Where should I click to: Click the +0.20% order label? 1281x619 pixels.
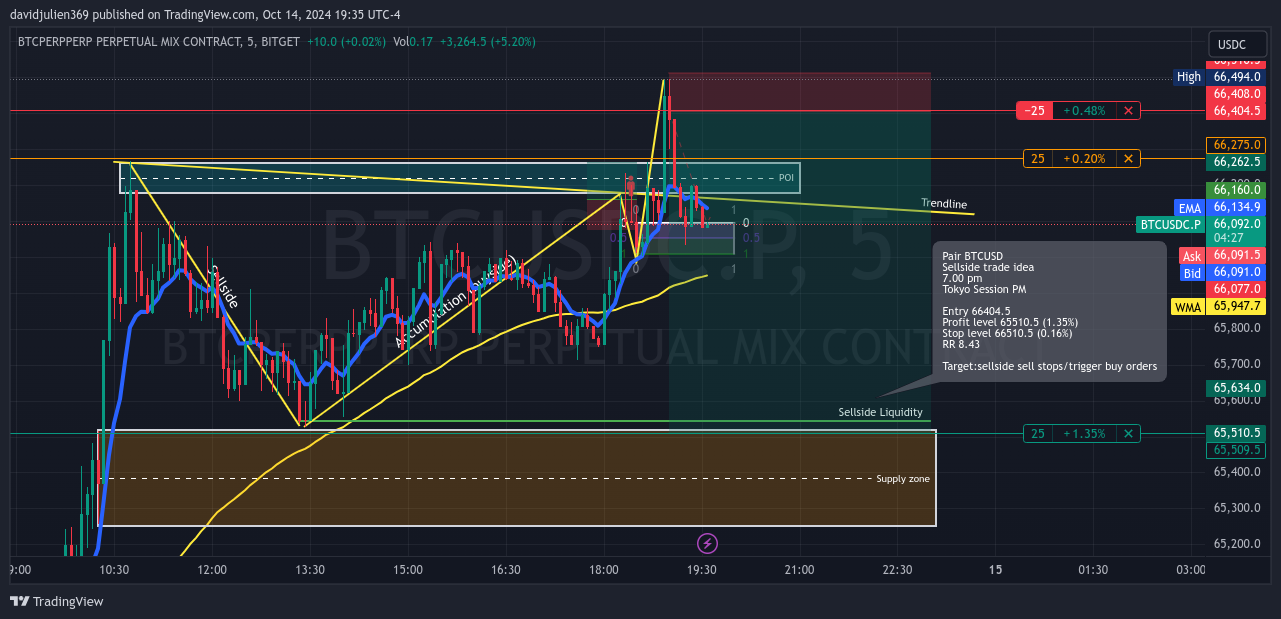coord(1084,158)
